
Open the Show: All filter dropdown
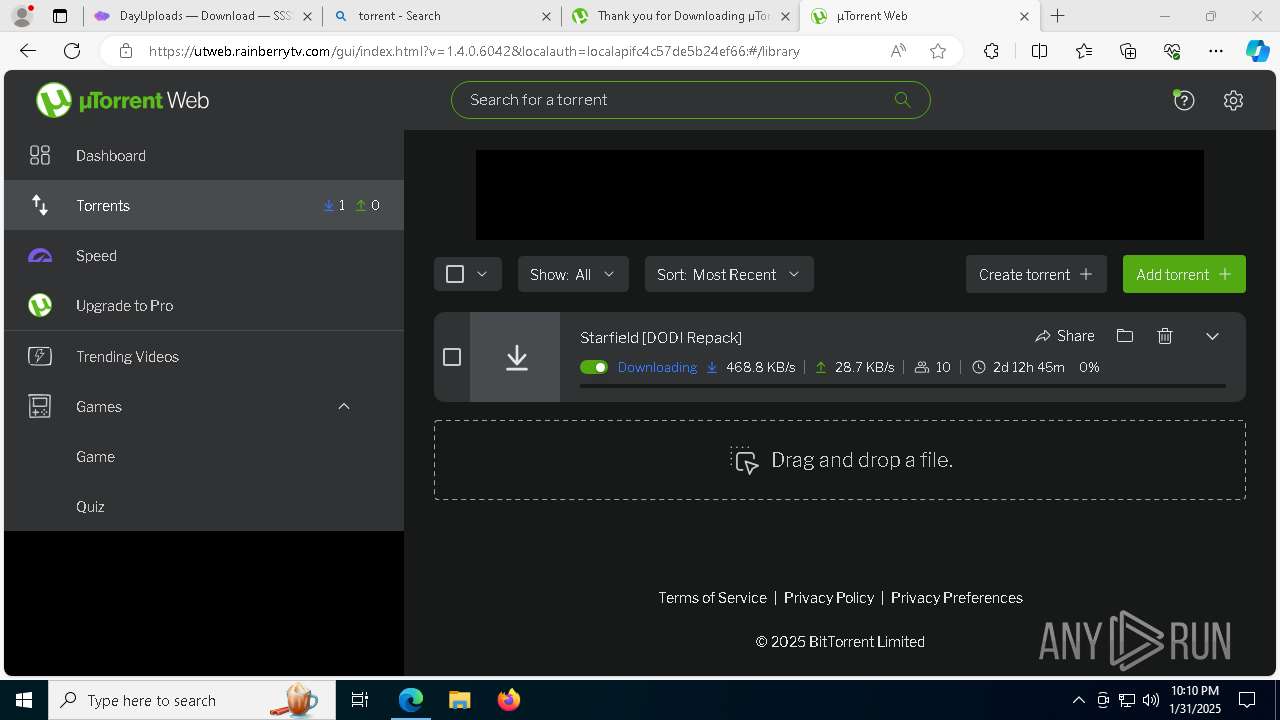pos(573,274)
